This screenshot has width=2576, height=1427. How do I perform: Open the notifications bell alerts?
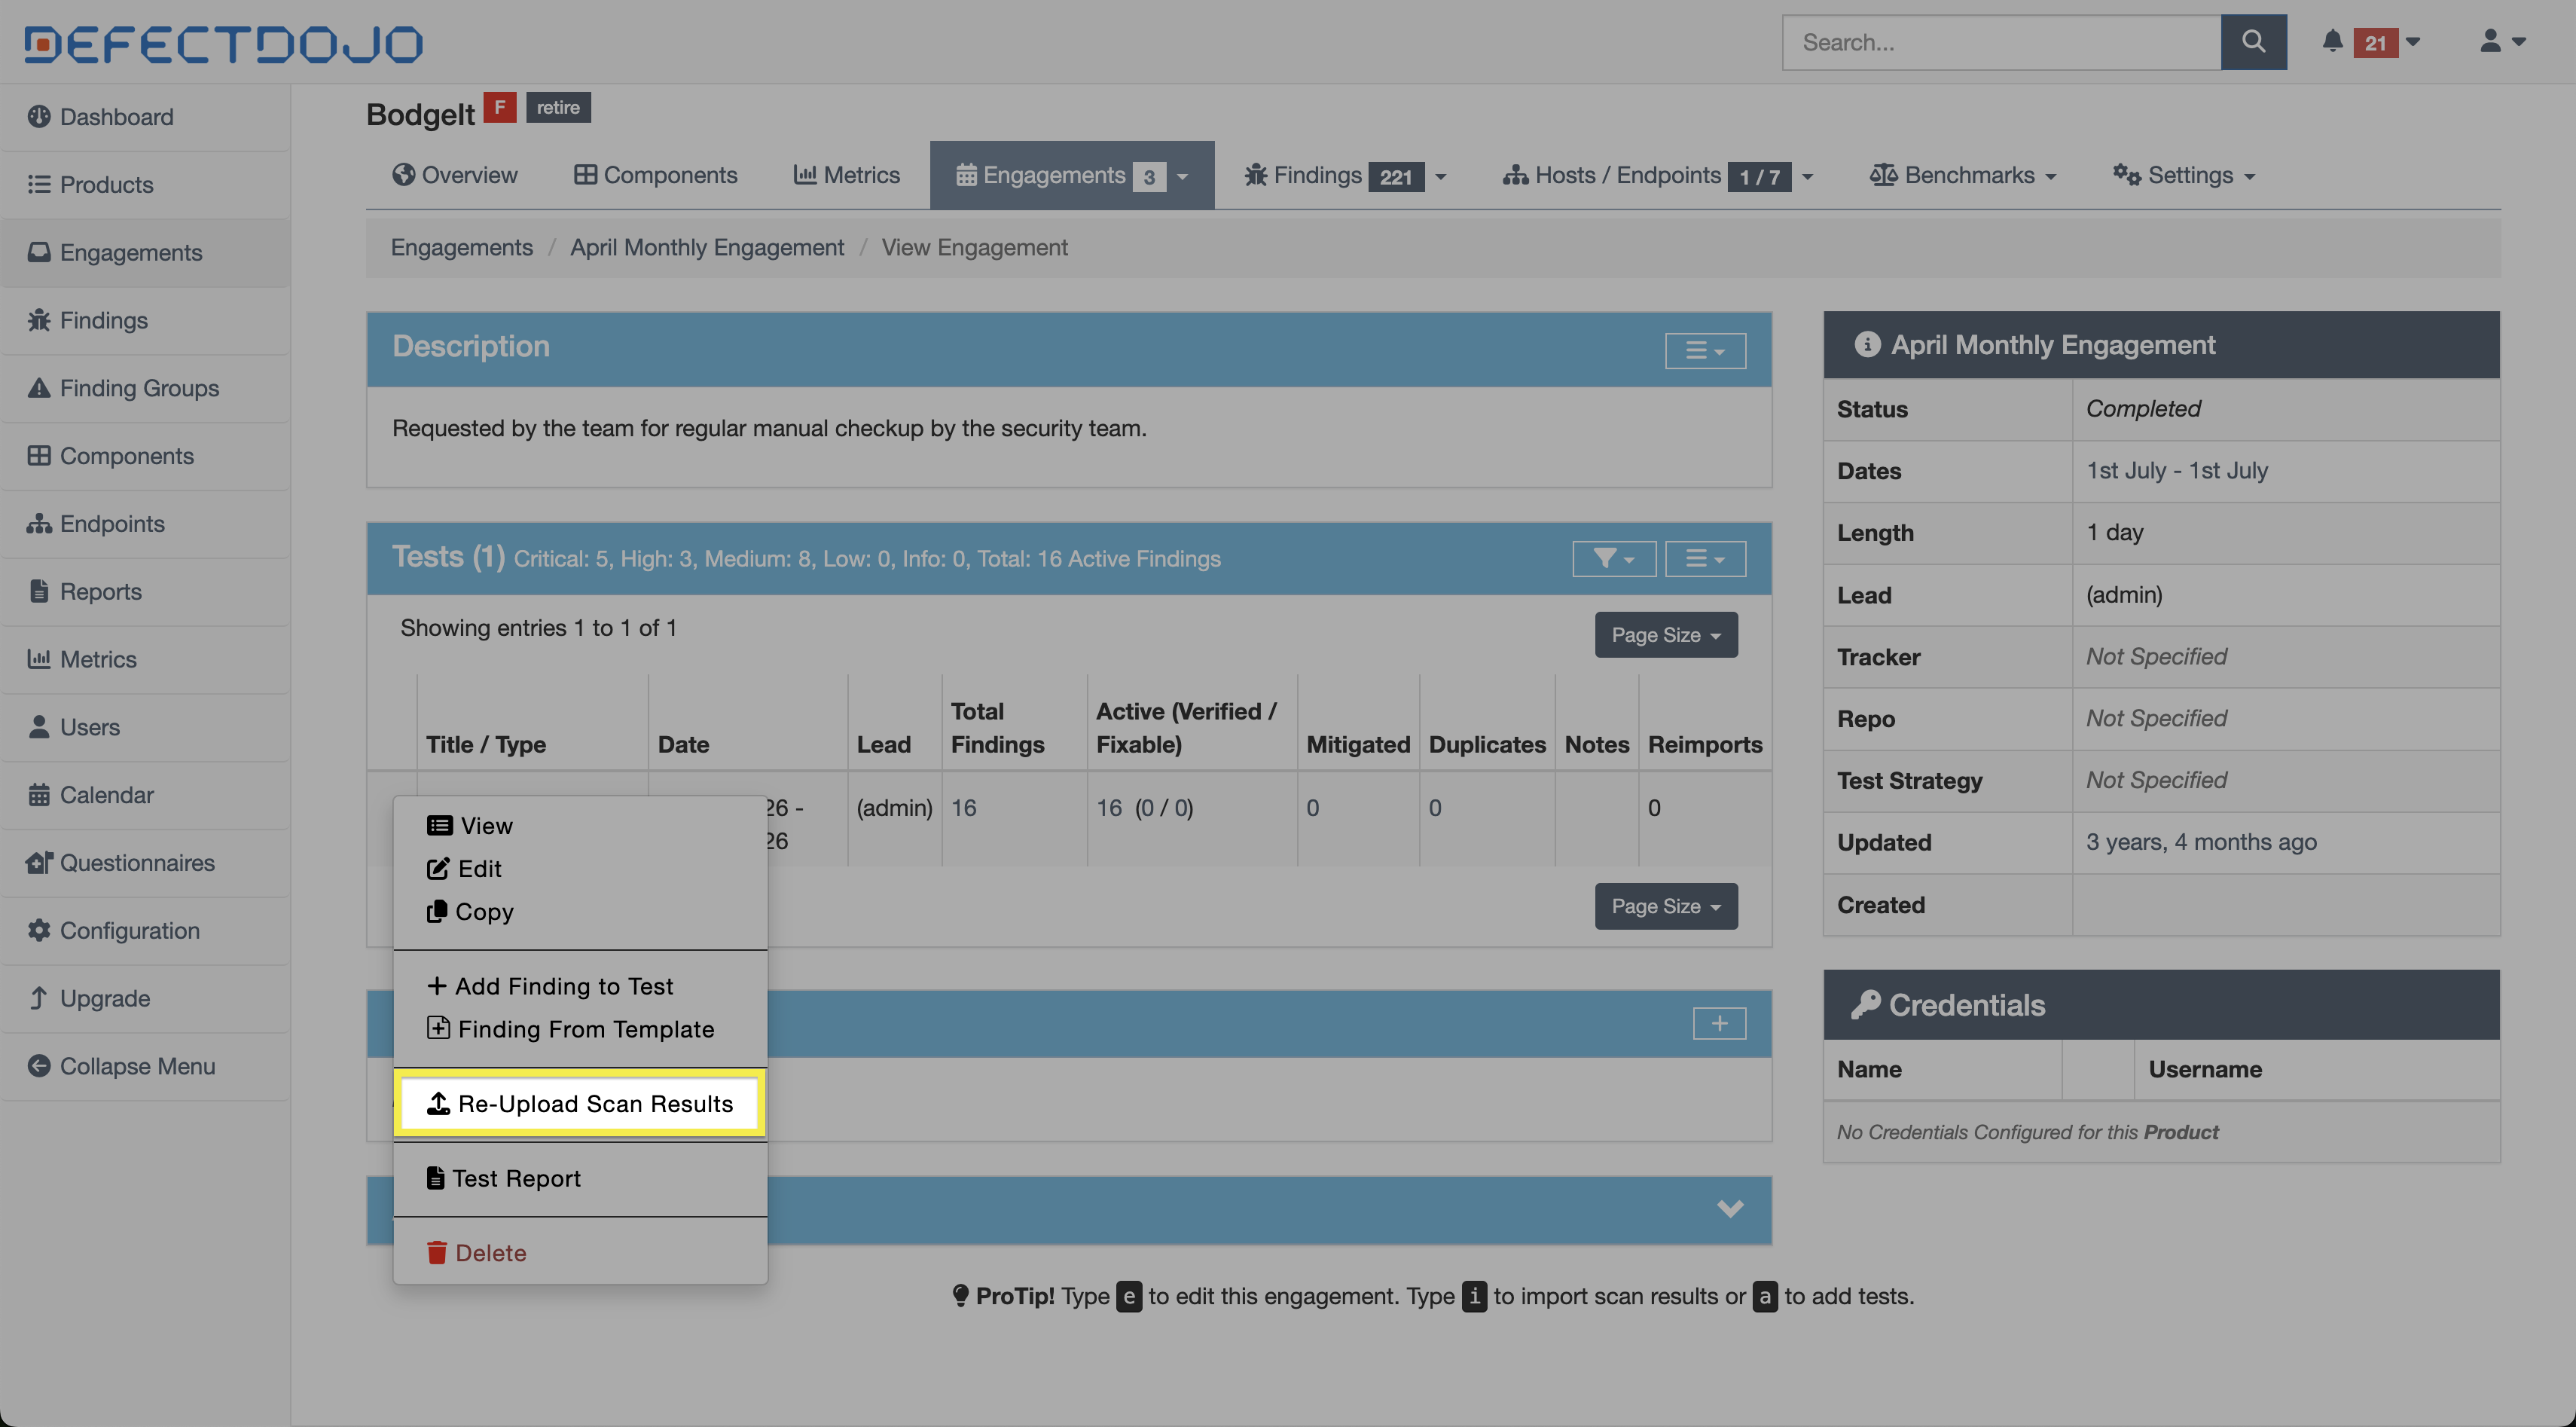(2332, 42)
